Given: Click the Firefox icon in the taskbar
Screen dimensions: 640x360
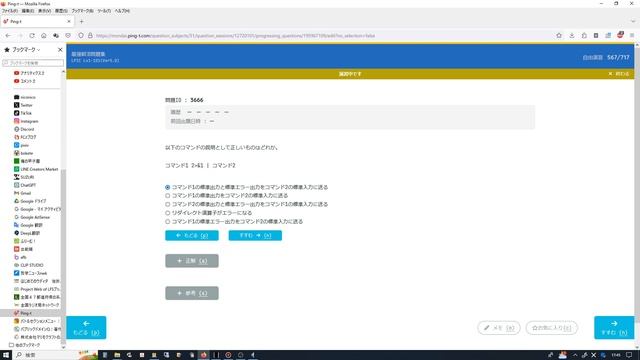Looking at the screenshot, I should 203,355.
